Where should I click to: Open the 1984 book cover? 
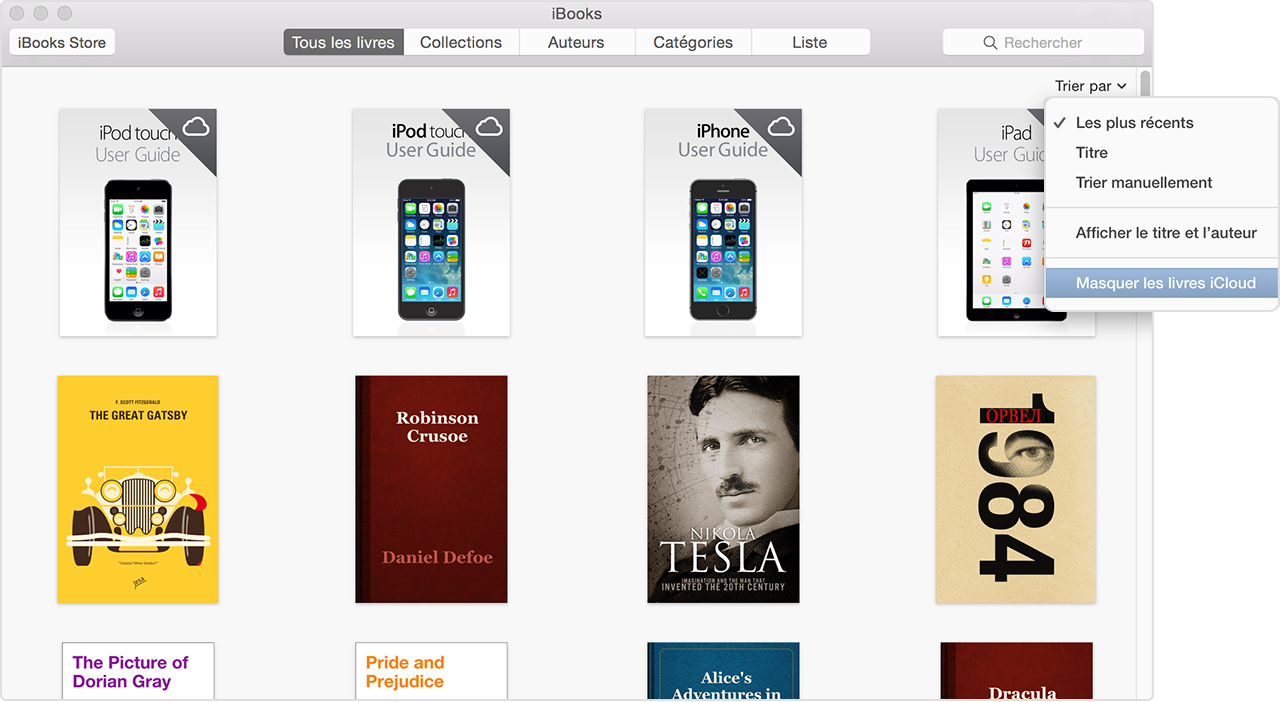1015,489
